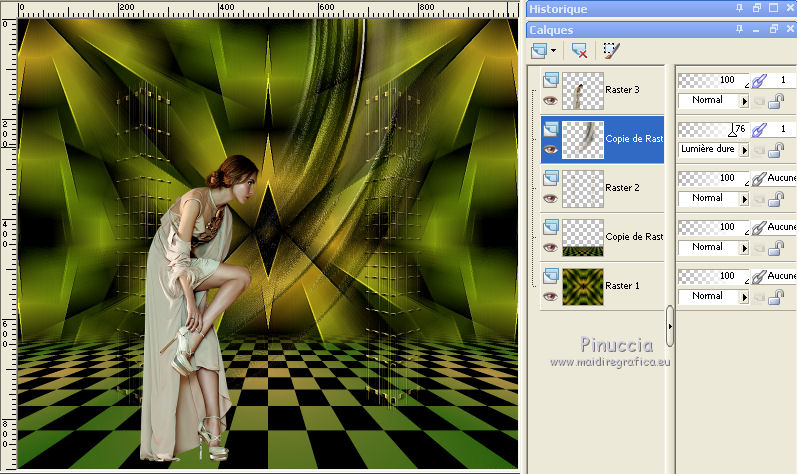Click the Delete layer icon
The width and height of the screenshot is (797, 474).
(x=579, y=49)
